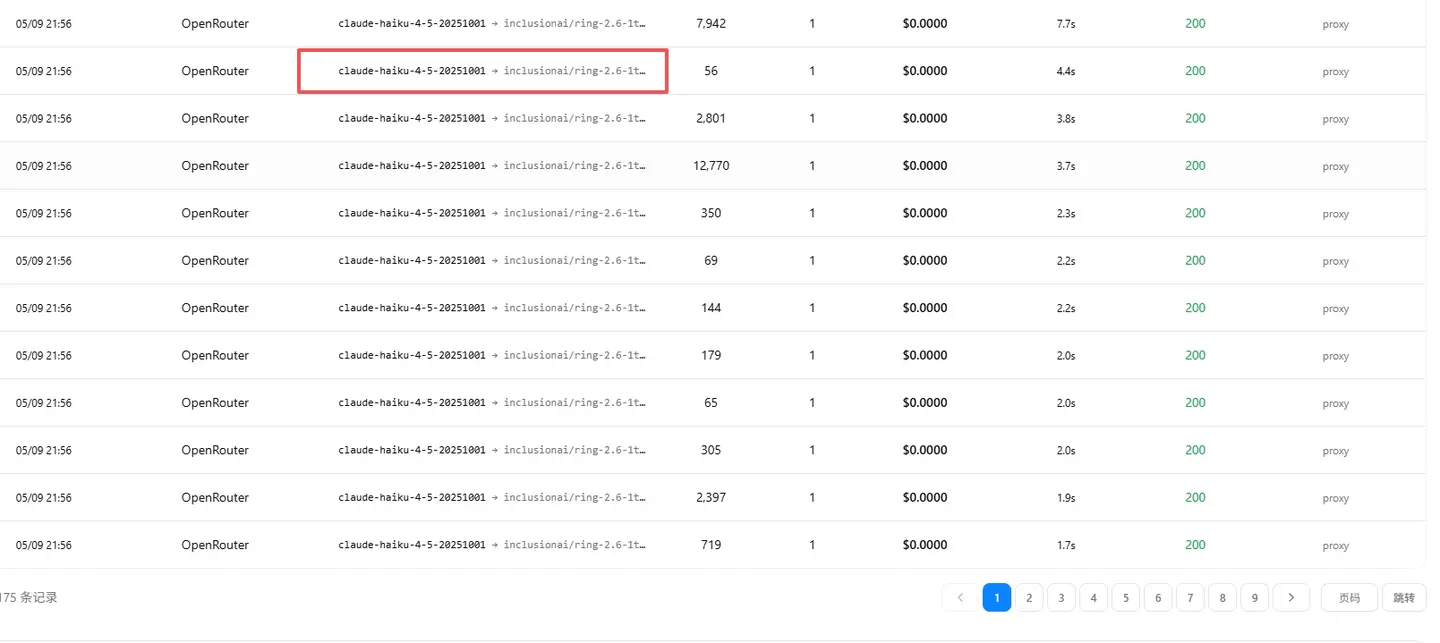
Task: Click the 3.8s duration value
Action: point(1066,119)
